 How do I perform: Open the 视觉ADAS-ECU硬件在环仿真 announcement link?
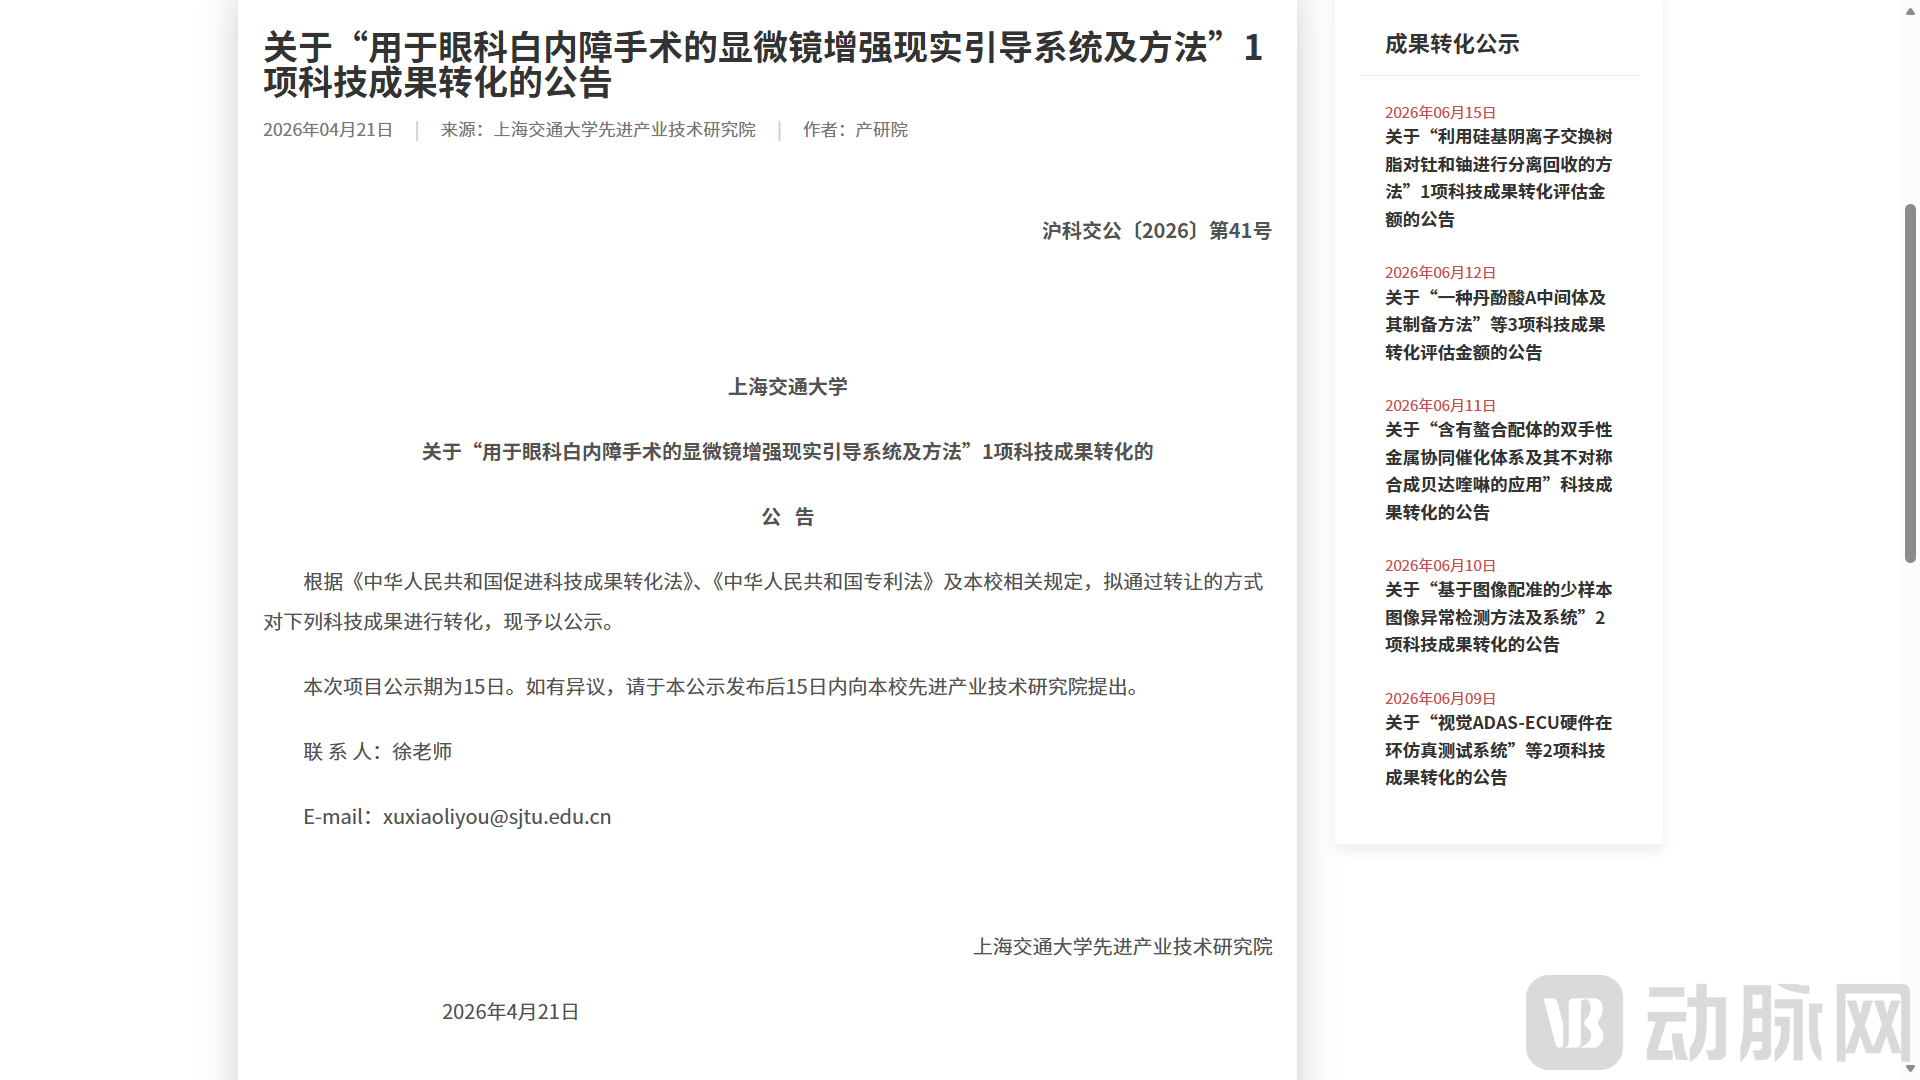[1498, 749]
